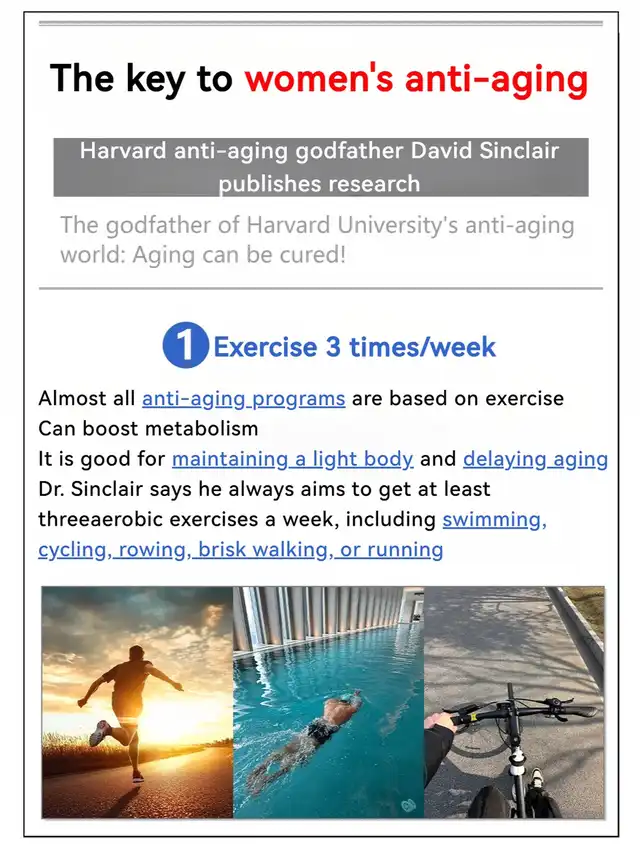Screen dimensions: 640x853
Task: Click the black The key to title text
Action: tap(141, 79)
